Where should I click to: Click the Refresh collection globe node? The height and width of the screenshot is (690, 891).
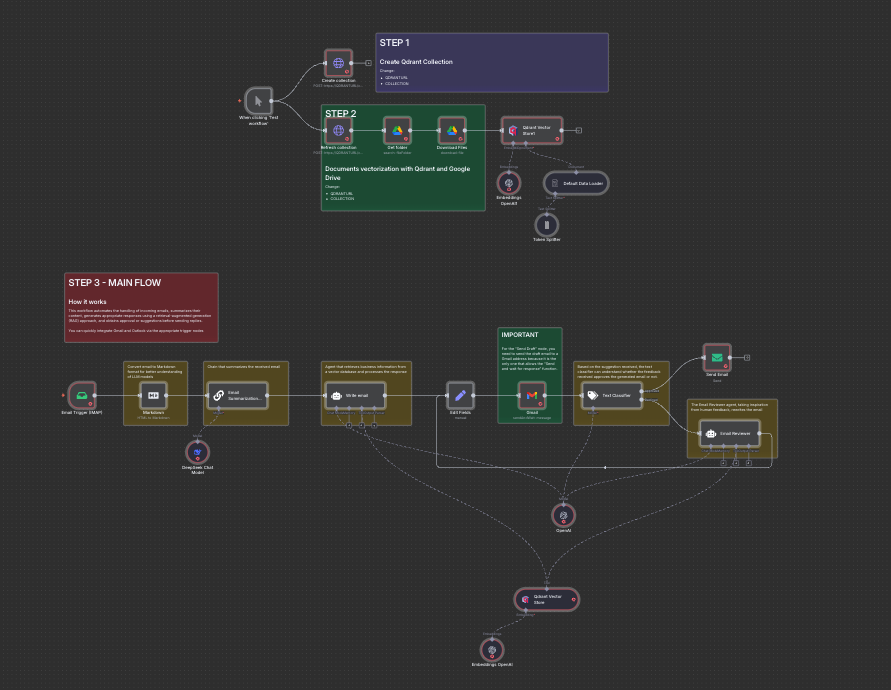[x=338, y=130]
